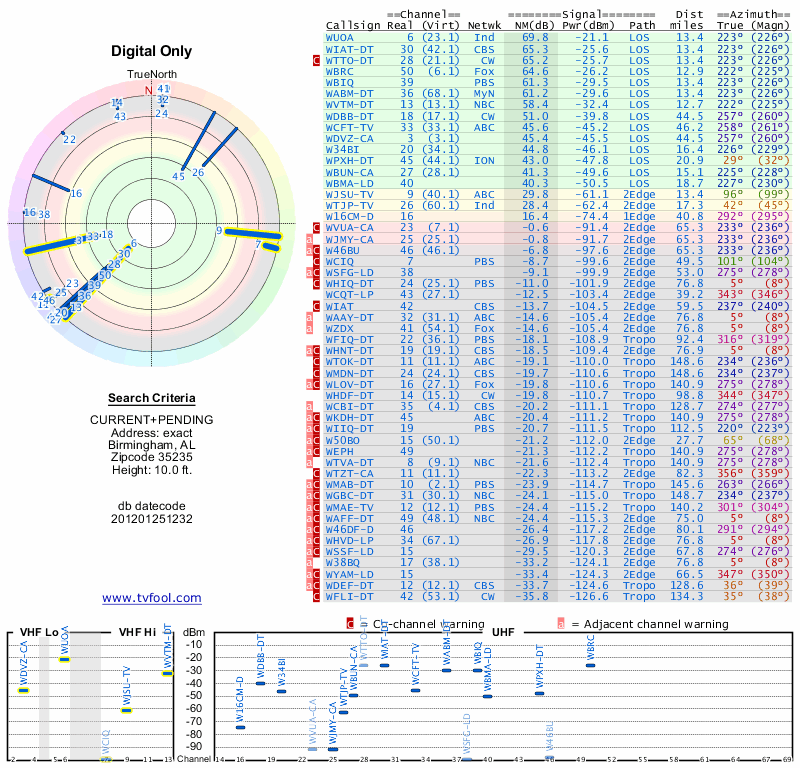Image resolution: width=800 pixels, height=768 pixels.
Task: Click the pink adjacent channel legend icon
Action: [561, 624]
